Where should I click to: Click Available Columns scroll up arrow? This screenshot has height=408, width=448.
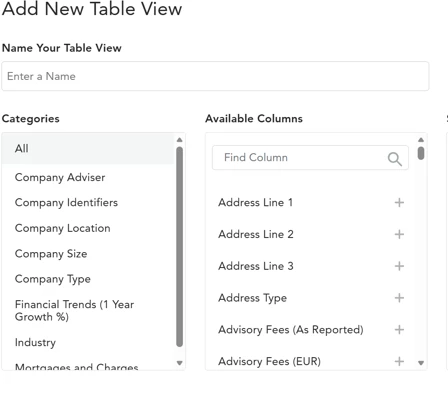tap(421, 140)
